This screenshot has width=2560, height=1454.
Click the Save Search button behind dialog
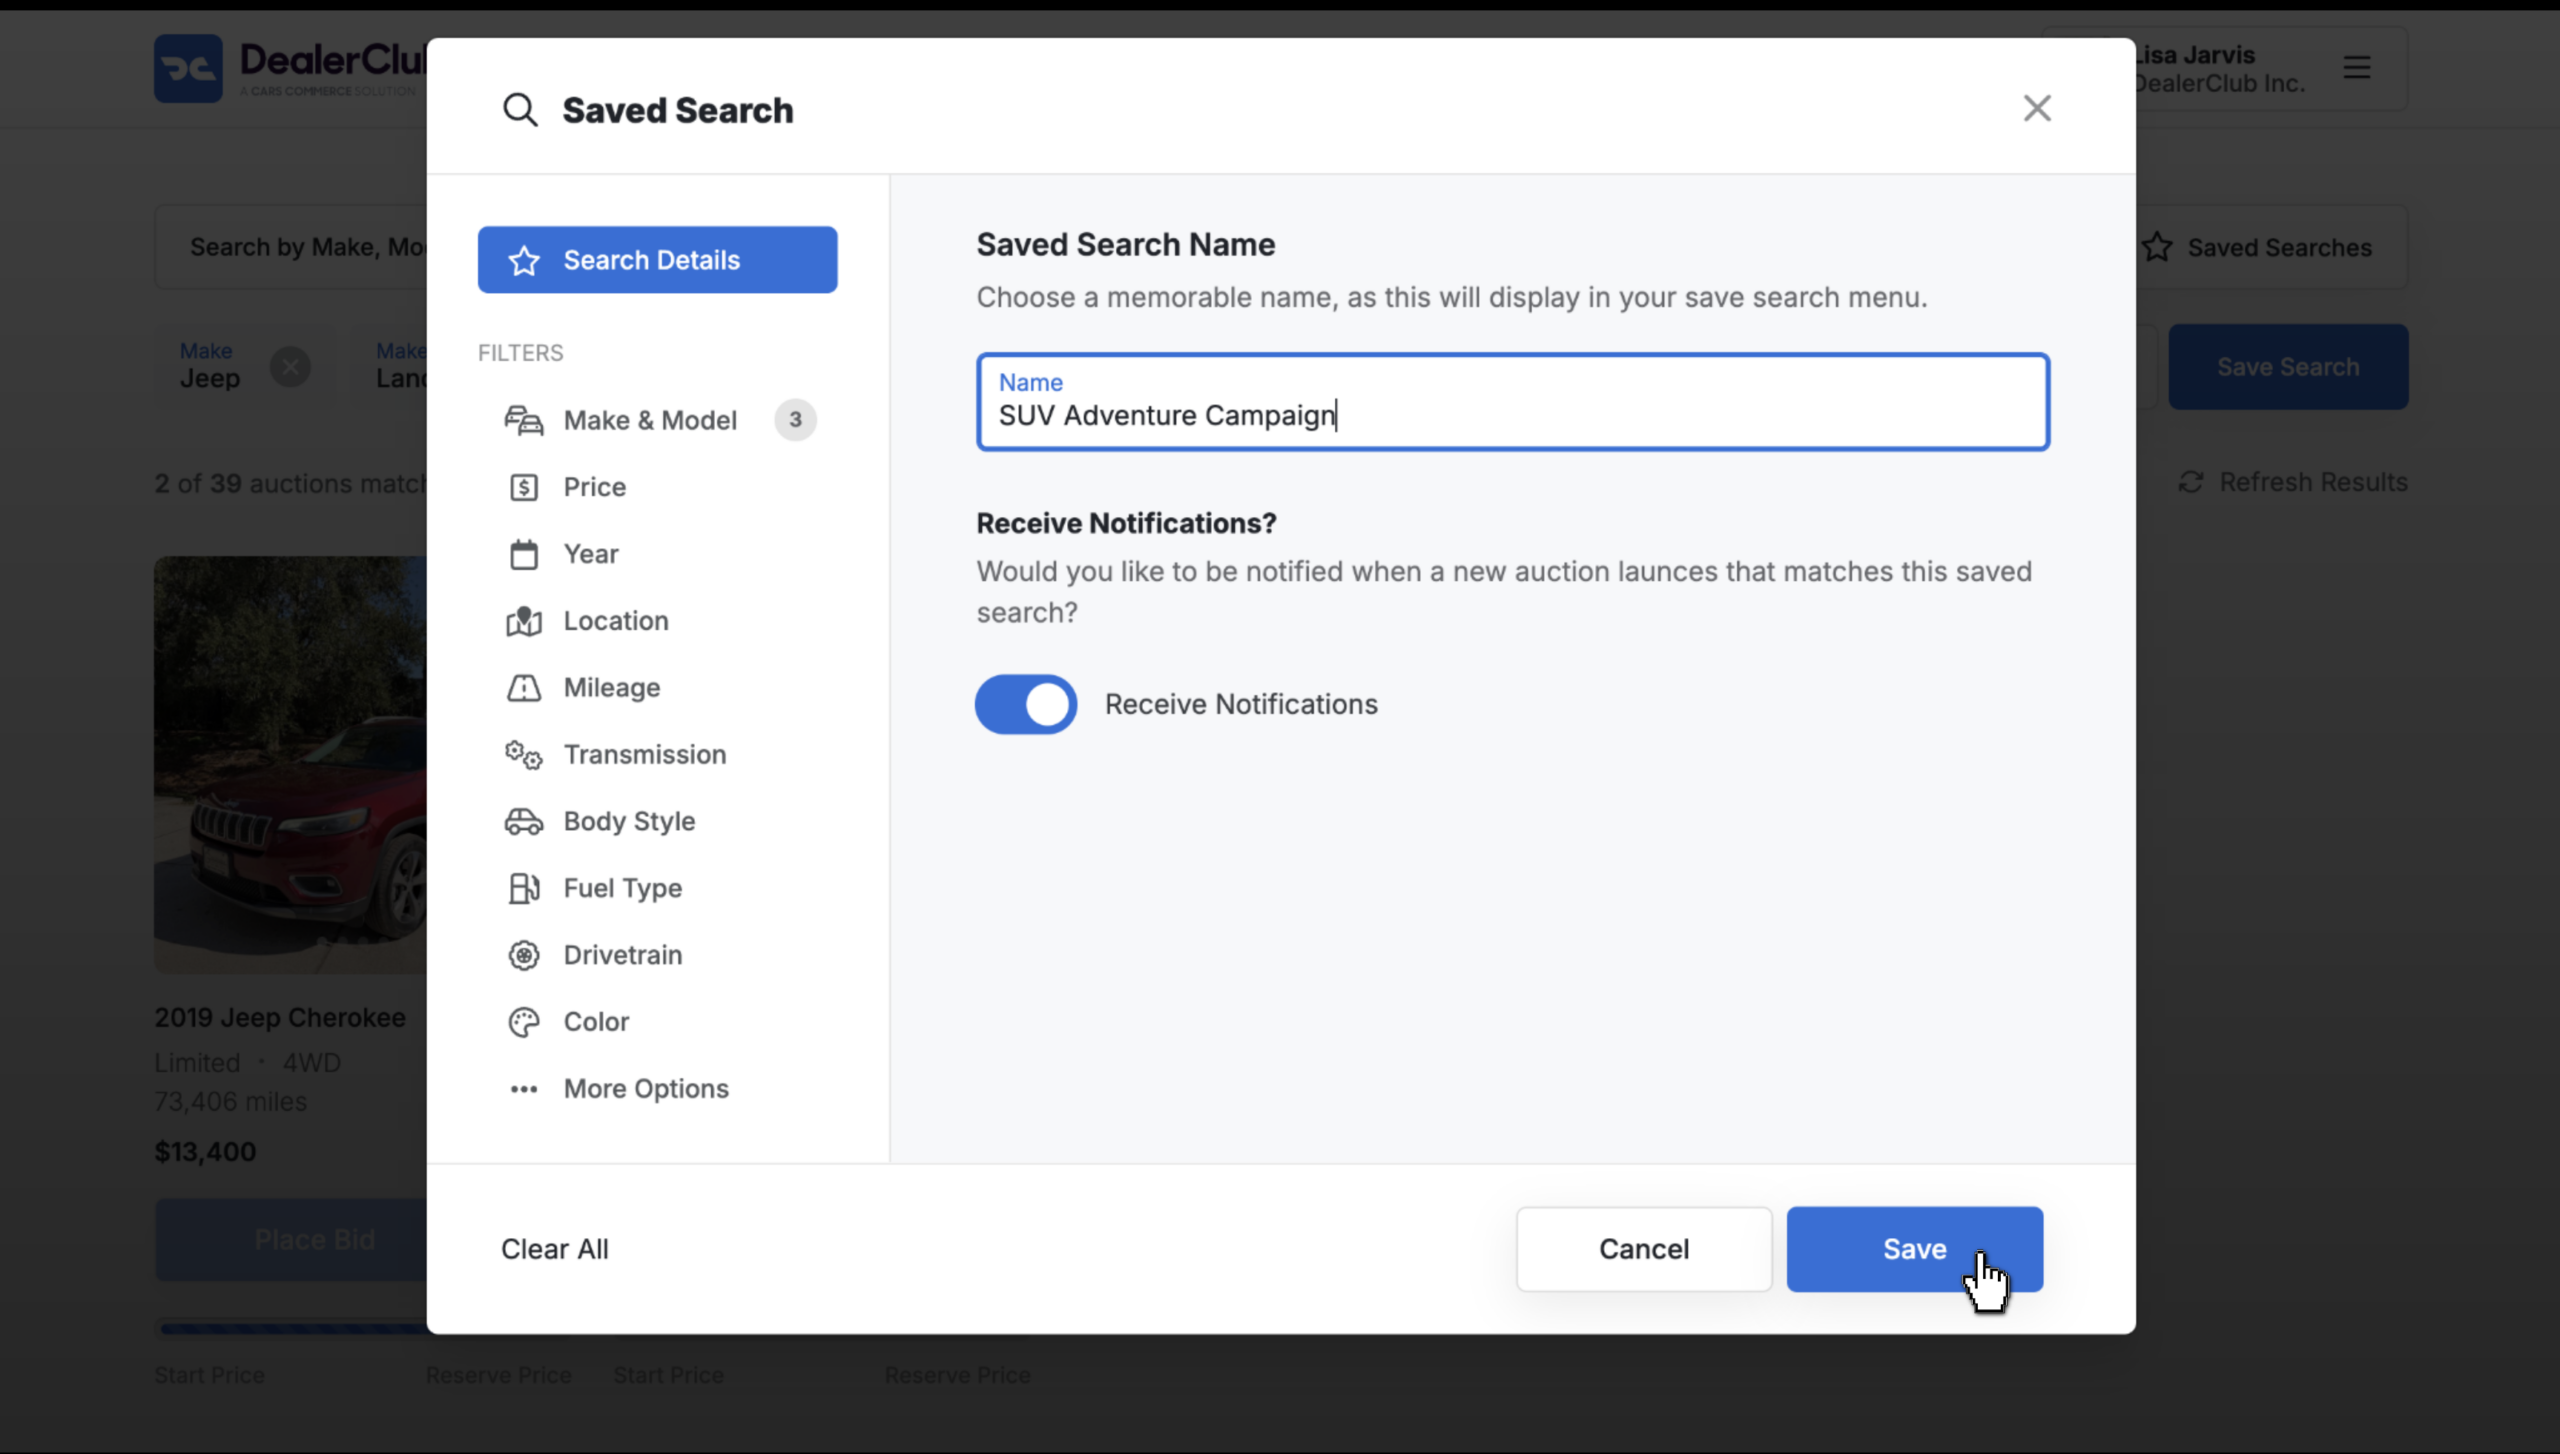[x=2288, y=367]
